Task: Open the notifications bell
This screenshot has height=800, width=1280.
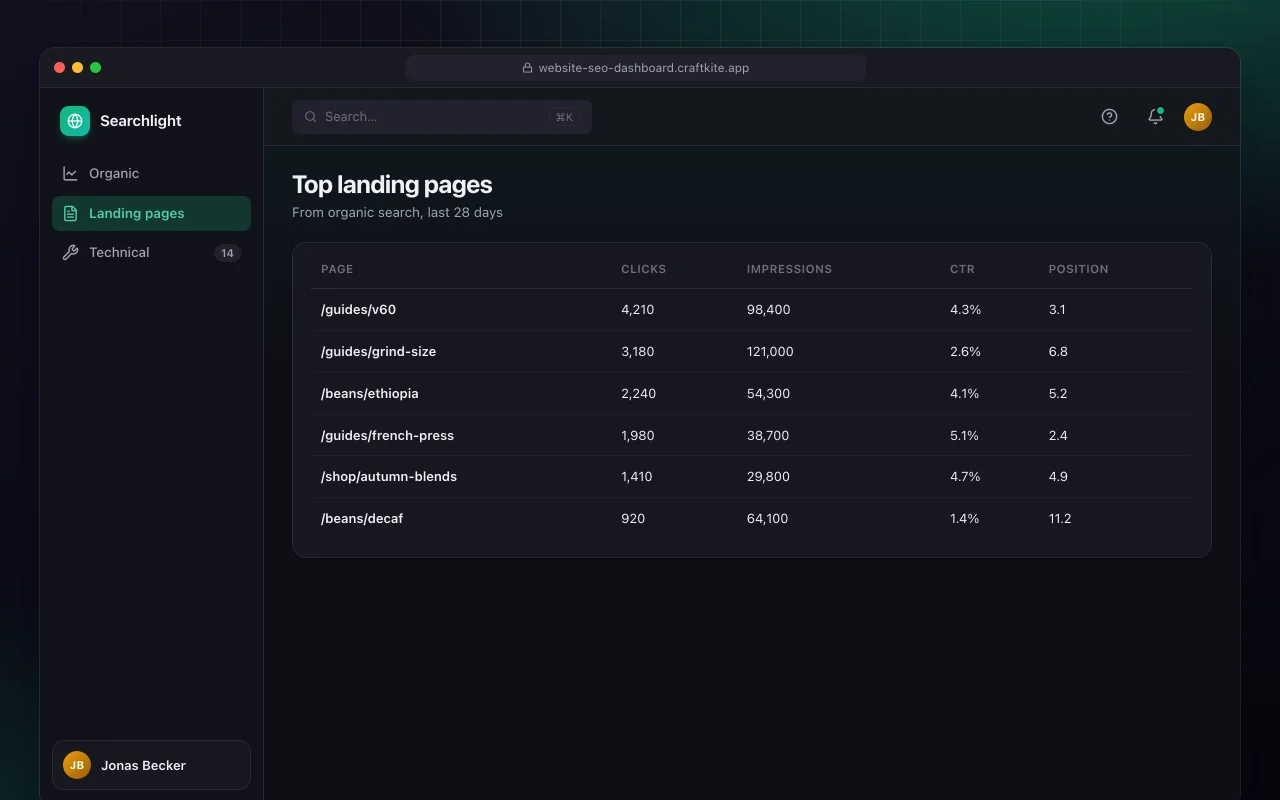Action: (x=1155, y=116)
